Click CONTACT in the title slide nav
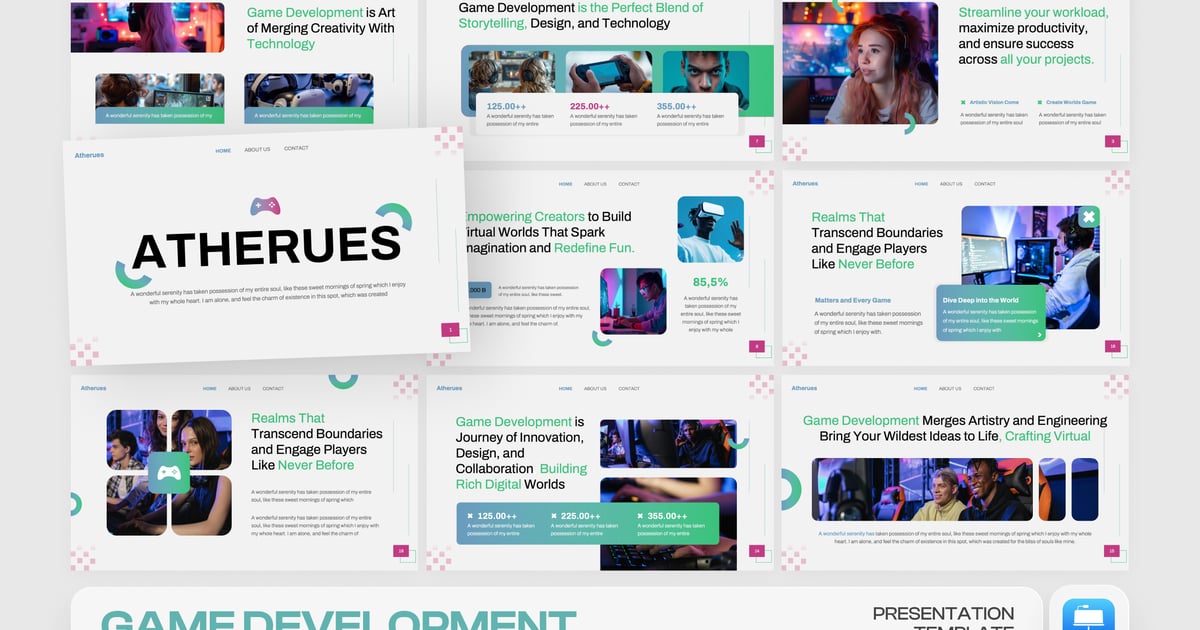This screenshot has height=630, width=1200. [296, 148]
